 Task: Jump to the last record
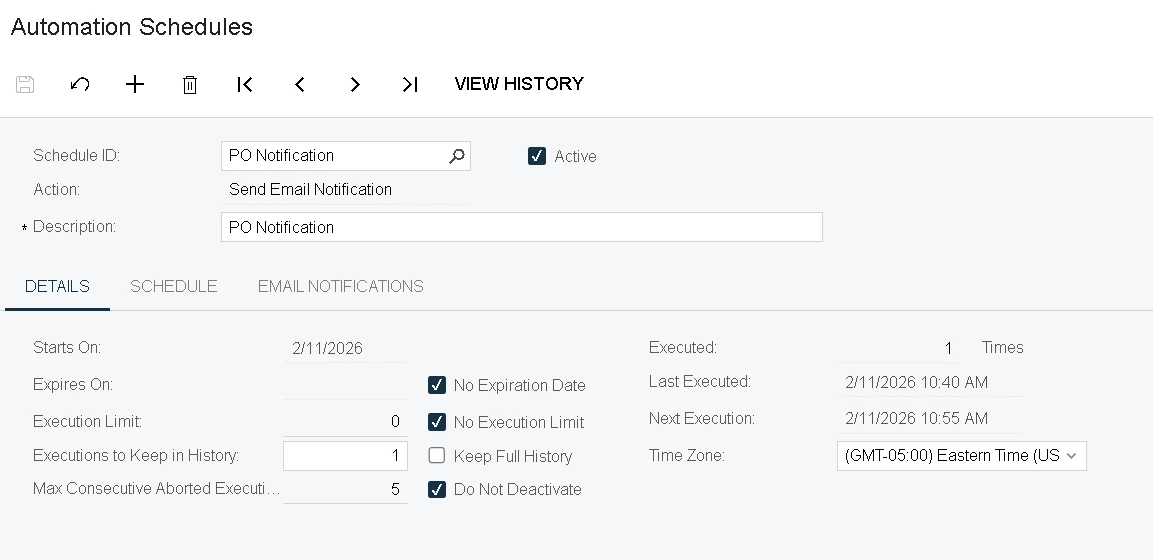click(x=410, y=85)
